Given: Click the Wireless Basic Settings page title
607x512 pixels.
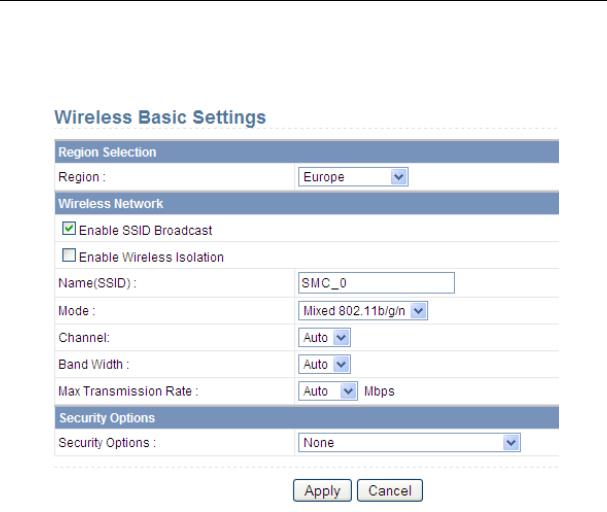Looking at the screenshot, I should 160,117.
